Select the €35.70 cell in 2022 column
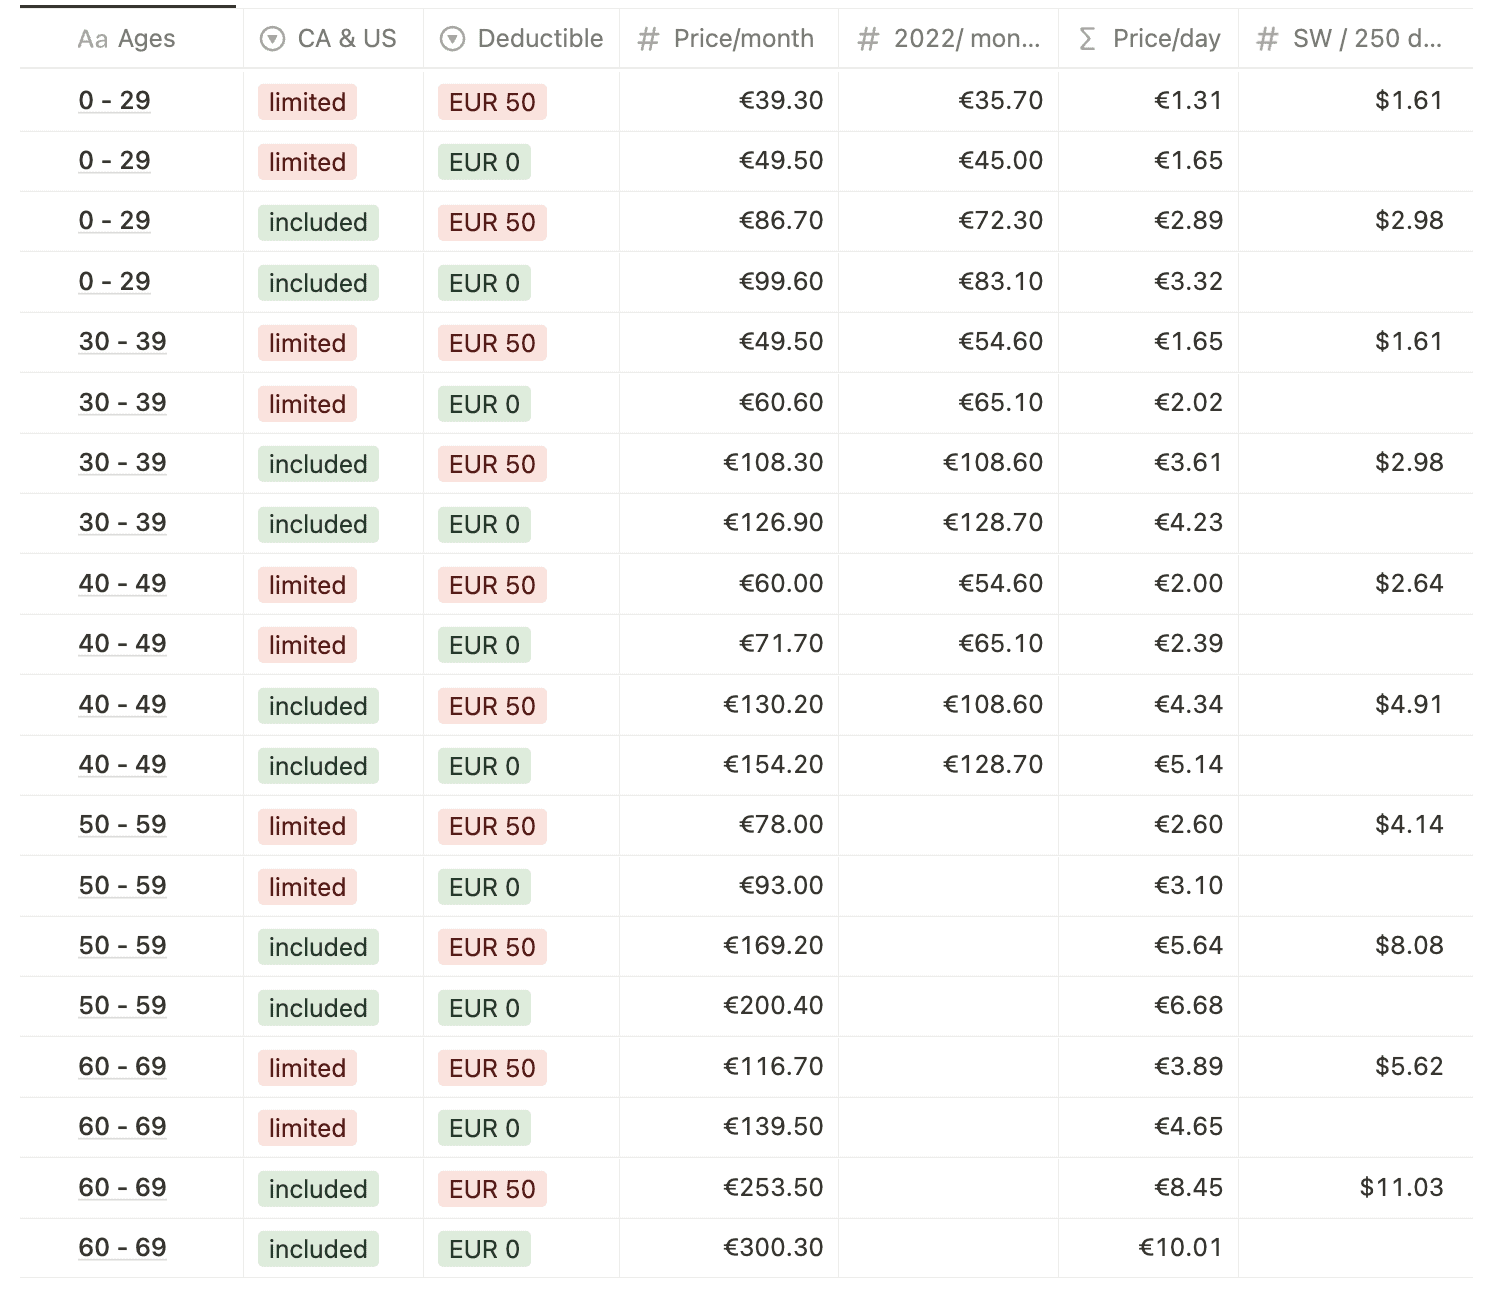Viewport: 1492px width, 1292px height. [1000, 101]
